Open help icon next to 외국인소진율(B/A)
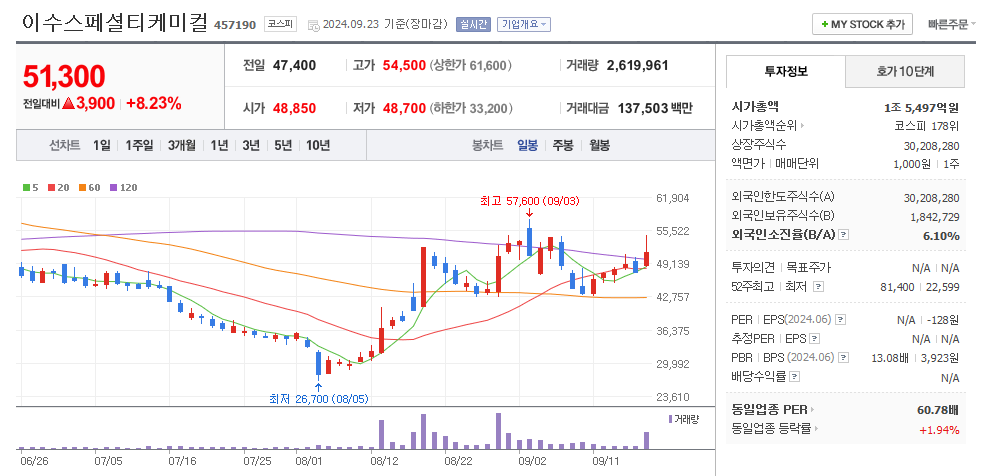Viewport: 989px width, 476px height. tap(844, 235)
